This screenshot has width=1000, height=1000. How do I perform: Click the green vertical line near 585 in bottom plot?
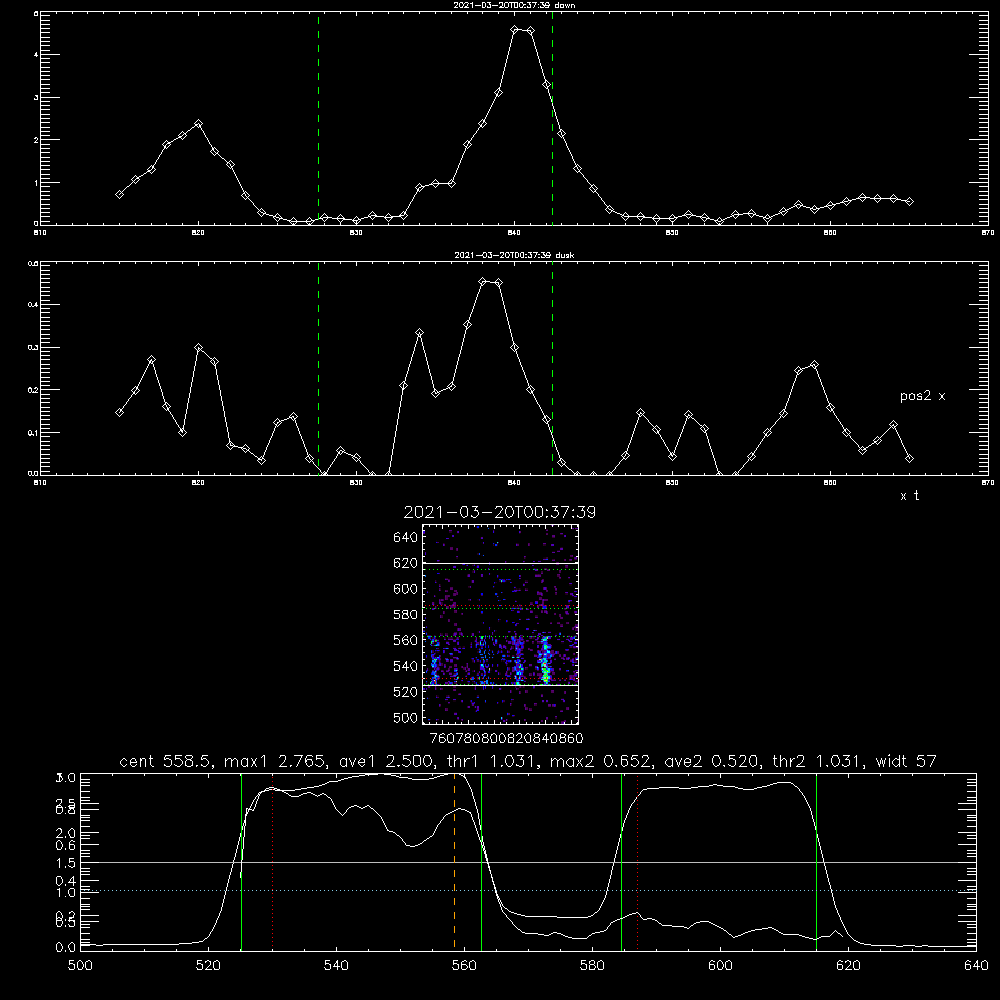[621, 861]
